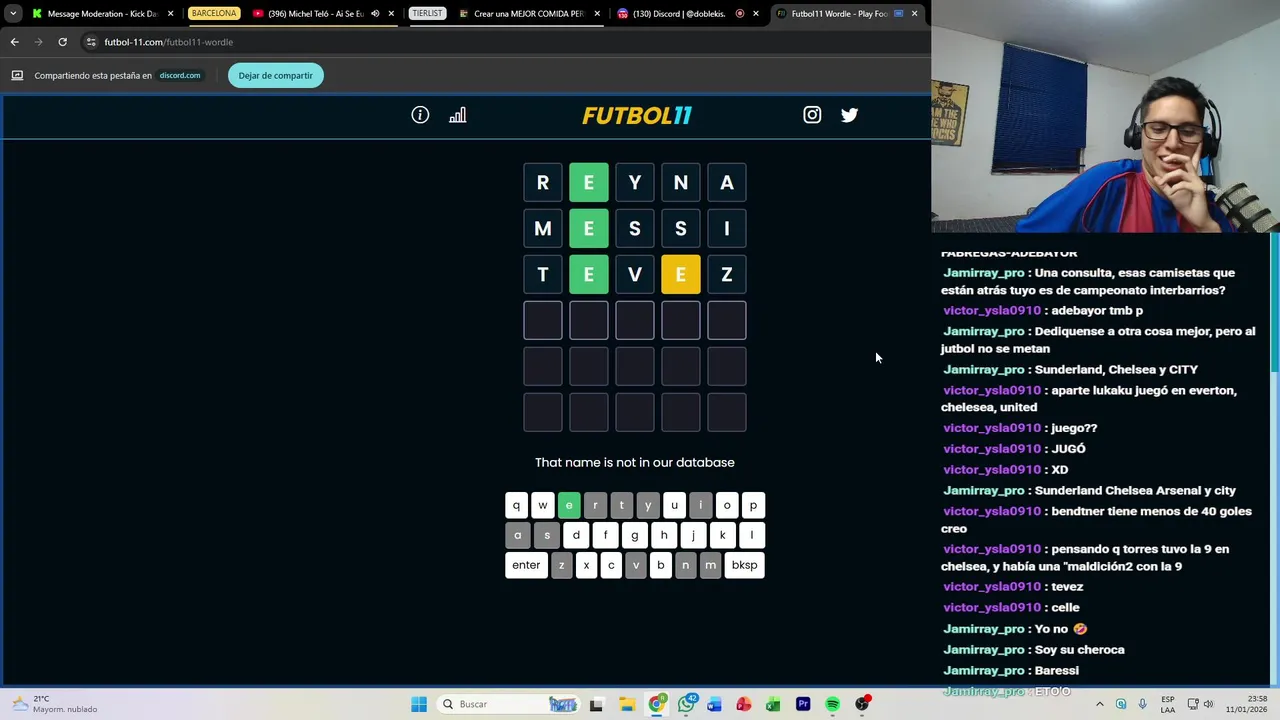Close the Futbol11 Wordle tab
Viewport: 1280px width, 720px height.
click(x=914, y=14)
